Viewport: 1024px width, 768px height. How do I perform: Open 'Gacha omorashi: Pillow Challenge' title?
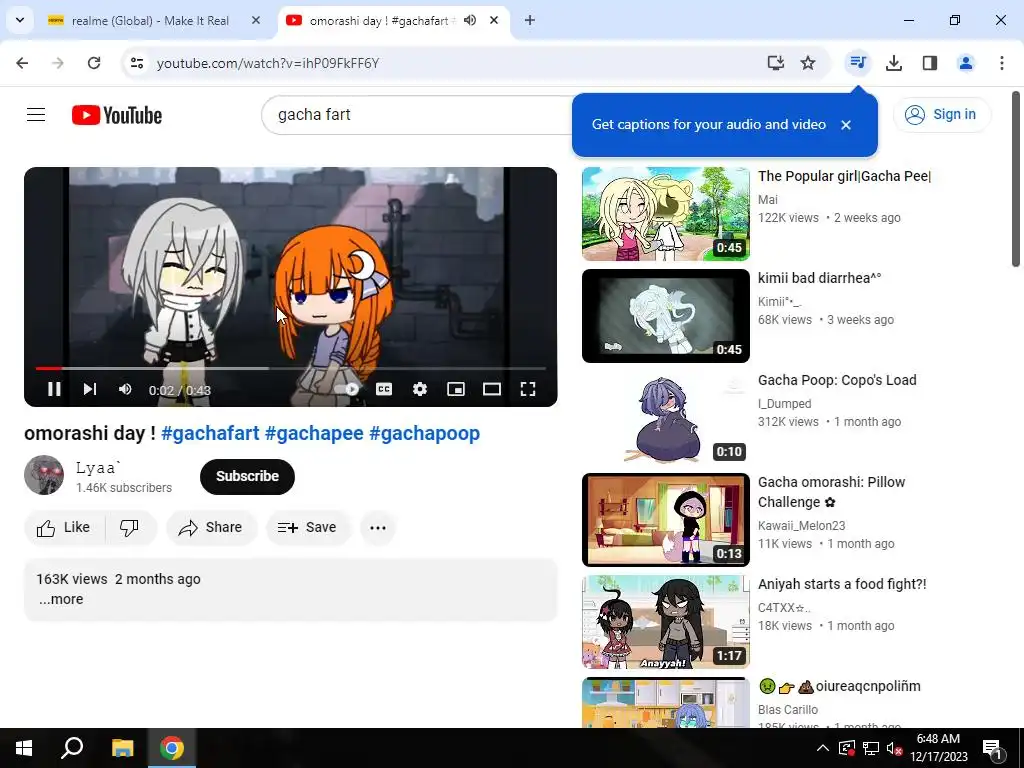click(831, 492)
